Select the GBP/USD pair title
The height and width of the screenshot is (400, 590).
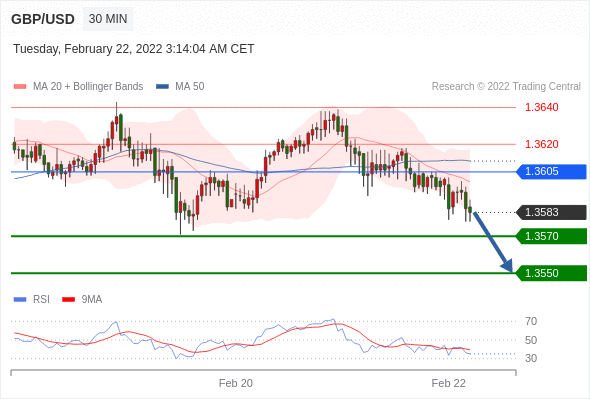point(43,19)
